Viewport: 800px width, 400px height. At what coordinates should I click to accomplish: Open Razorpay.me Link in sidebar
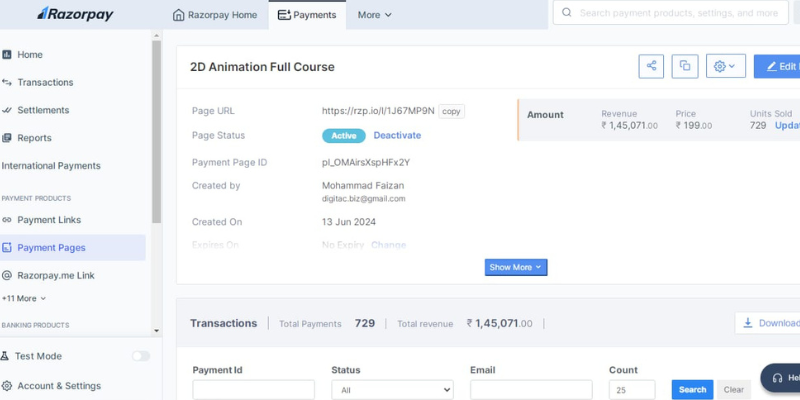point(55,275)
